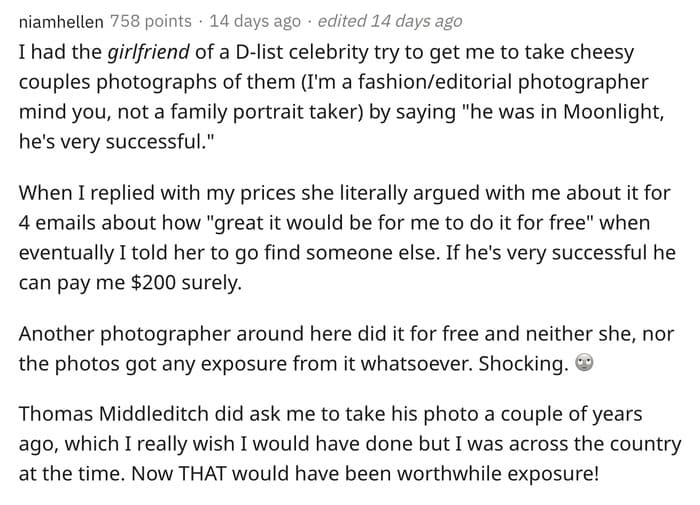This screenshot has height=505, width=700.
Task: Click the quoted phrase "he's very successful."
Action: coord(117,142)
